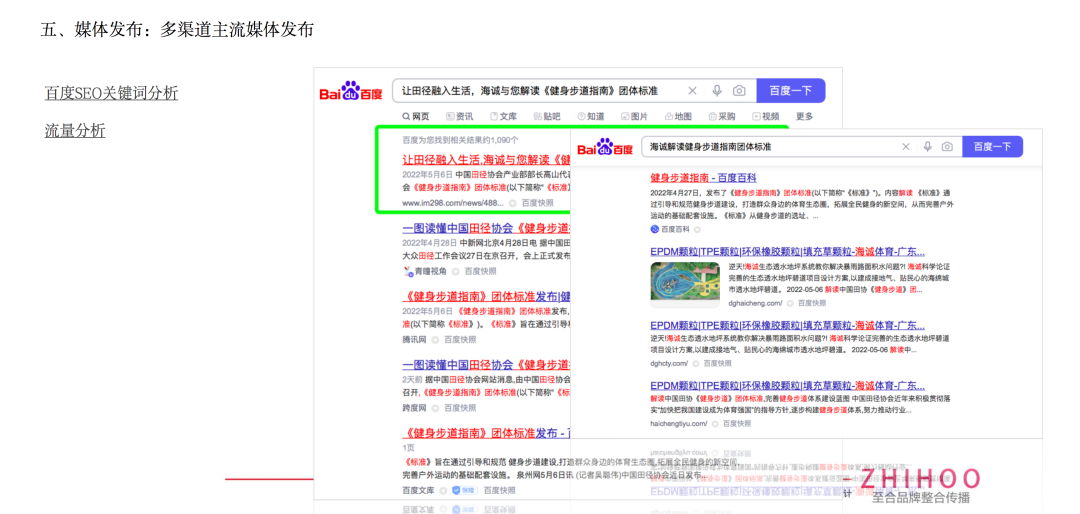Click the blue 保障 shield badge near 百度文库

[465, 491]
